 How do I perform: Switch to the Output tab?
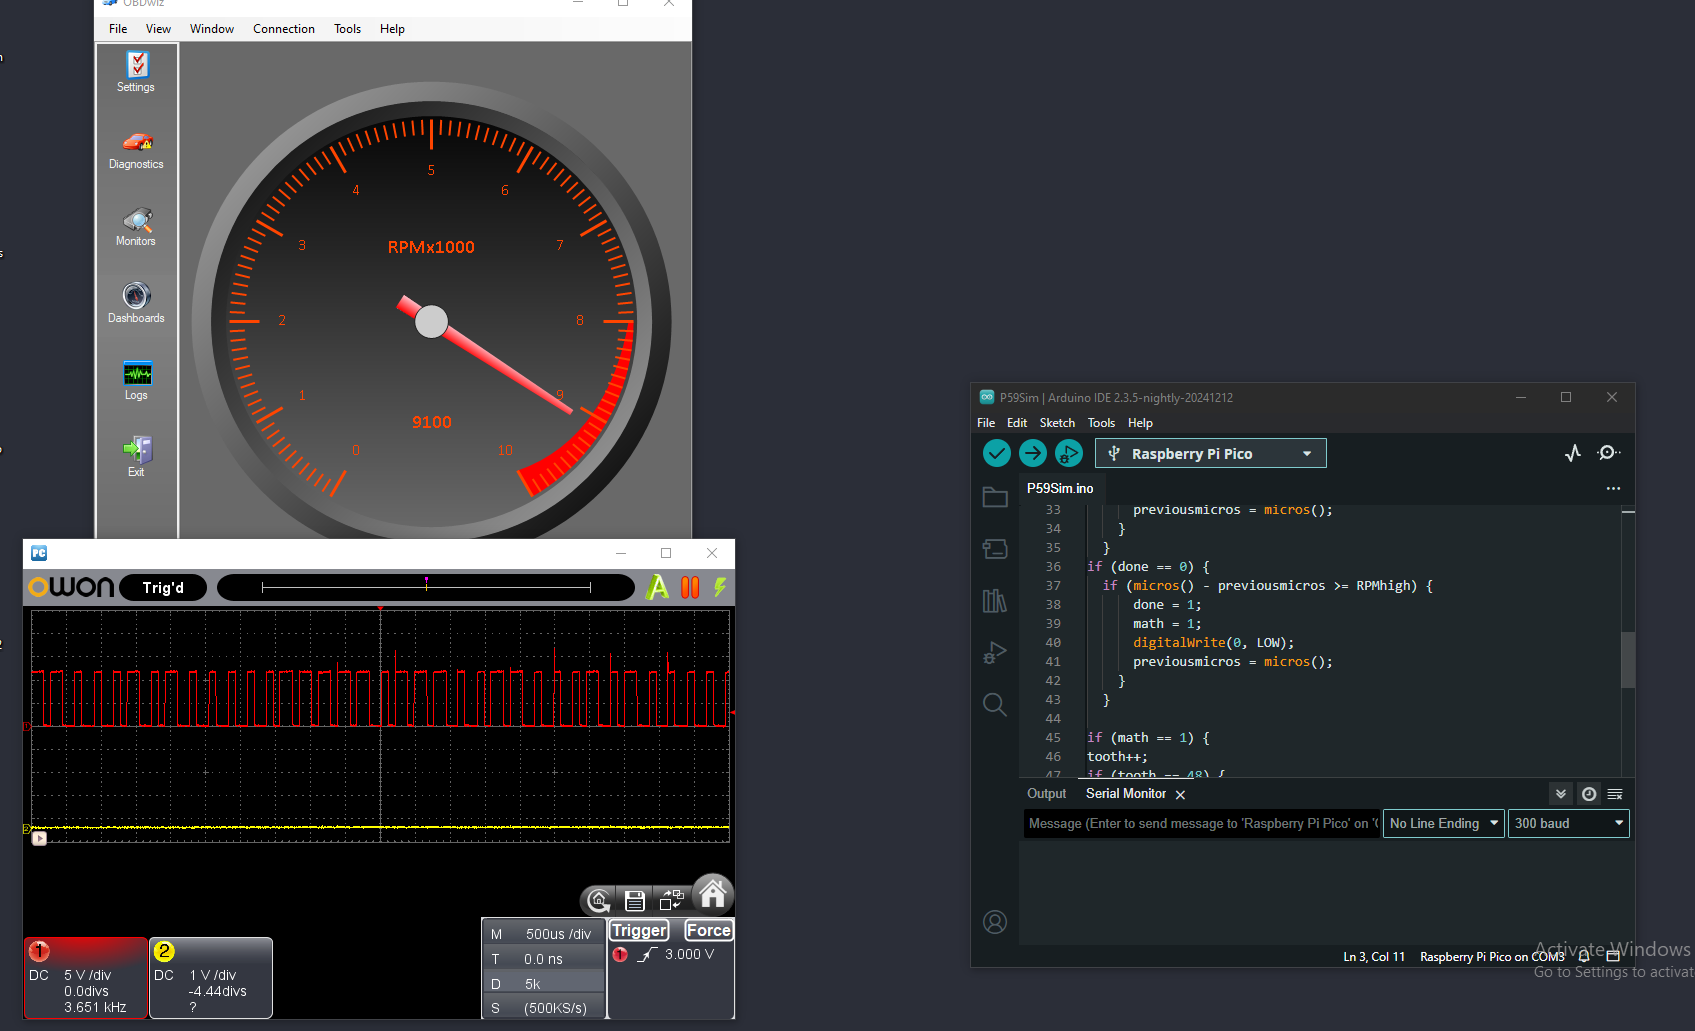1047,793
